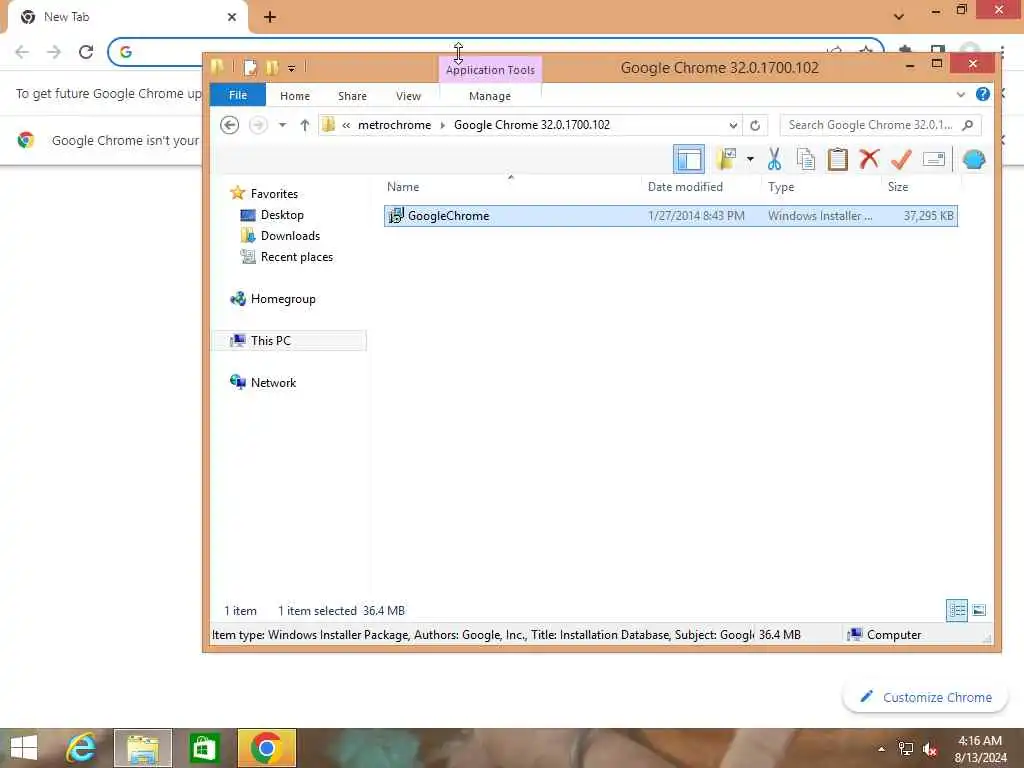Image resolution: width=1024 pixels, height=768 pixels.
Task: Click Google Chrome taskbar icon
Action: pos(266,748)
